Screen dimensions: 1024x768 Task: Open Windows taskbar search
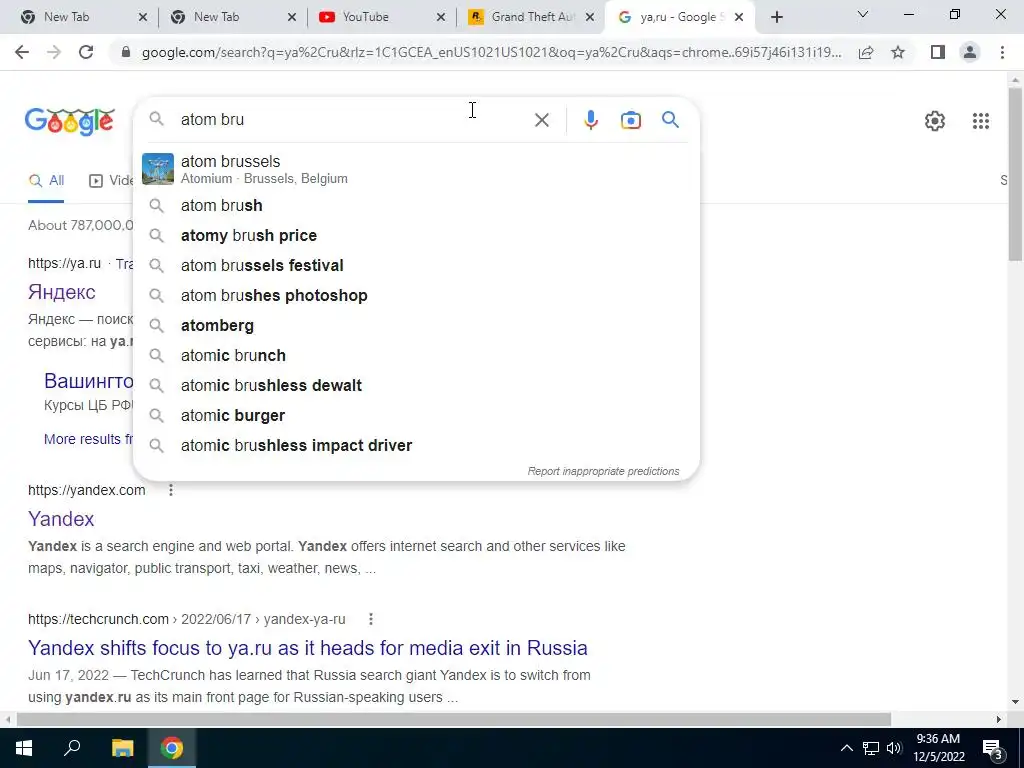pos(72,748)
